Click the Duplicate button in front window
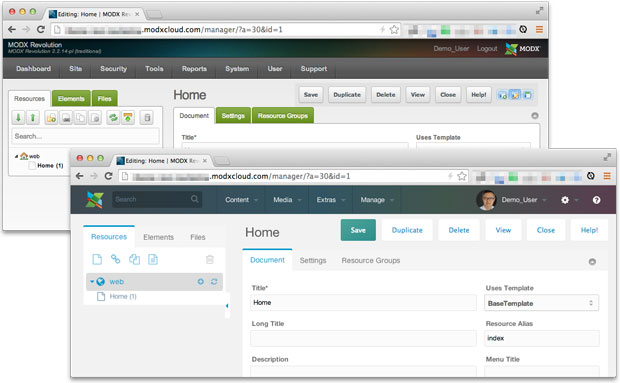This screenshot has width=620, height=383. [407, 230]
